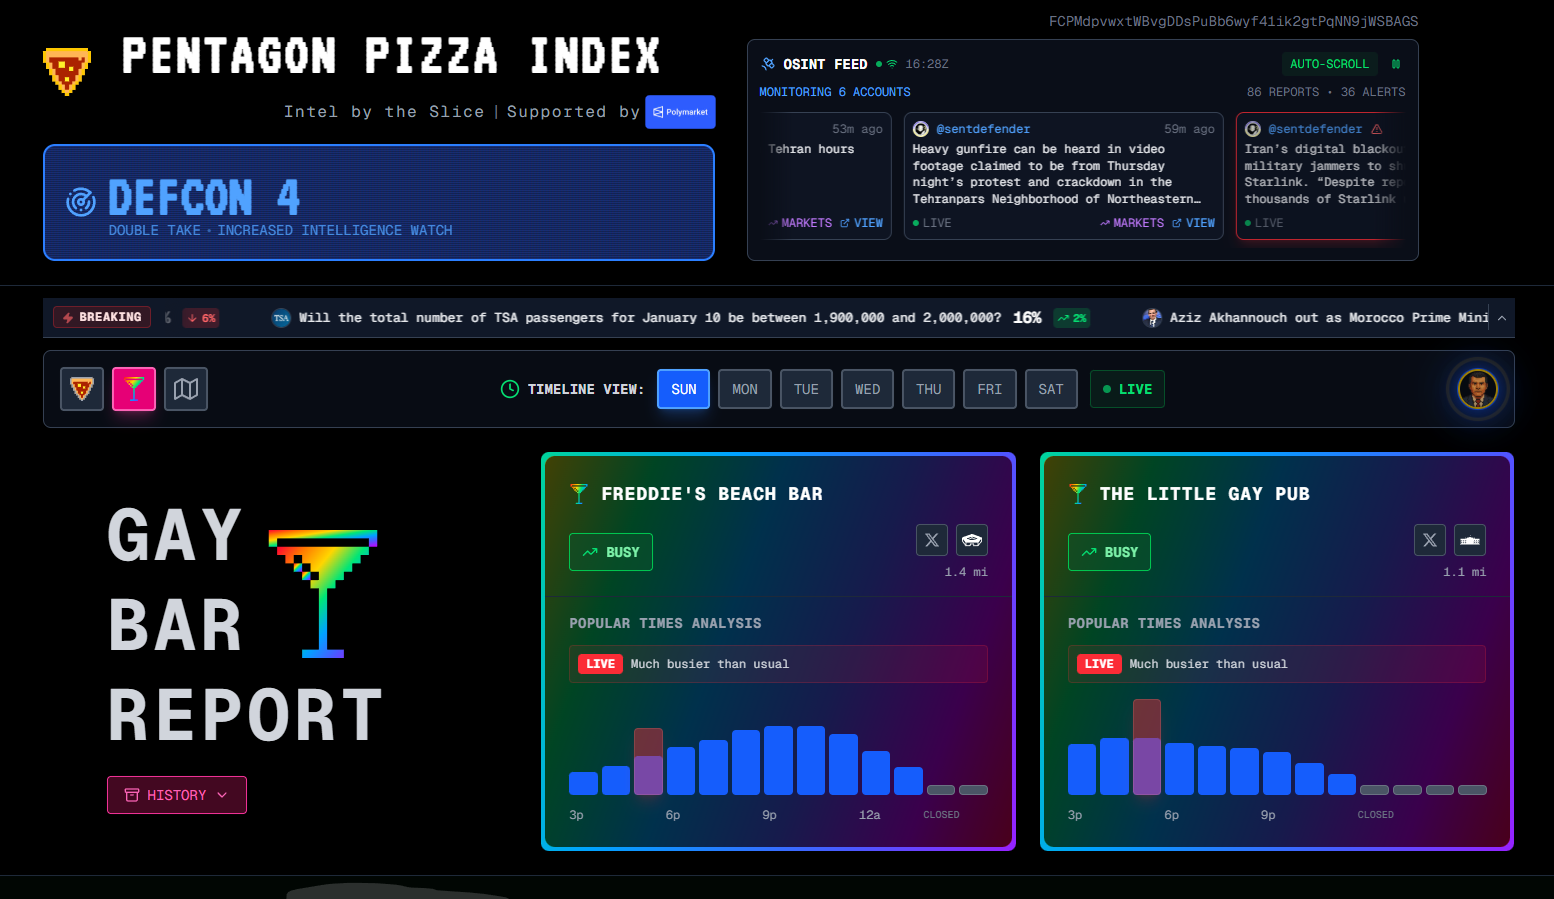
Task: Open MARKETS link on the Tehran hours post
Action: point(800,223)
